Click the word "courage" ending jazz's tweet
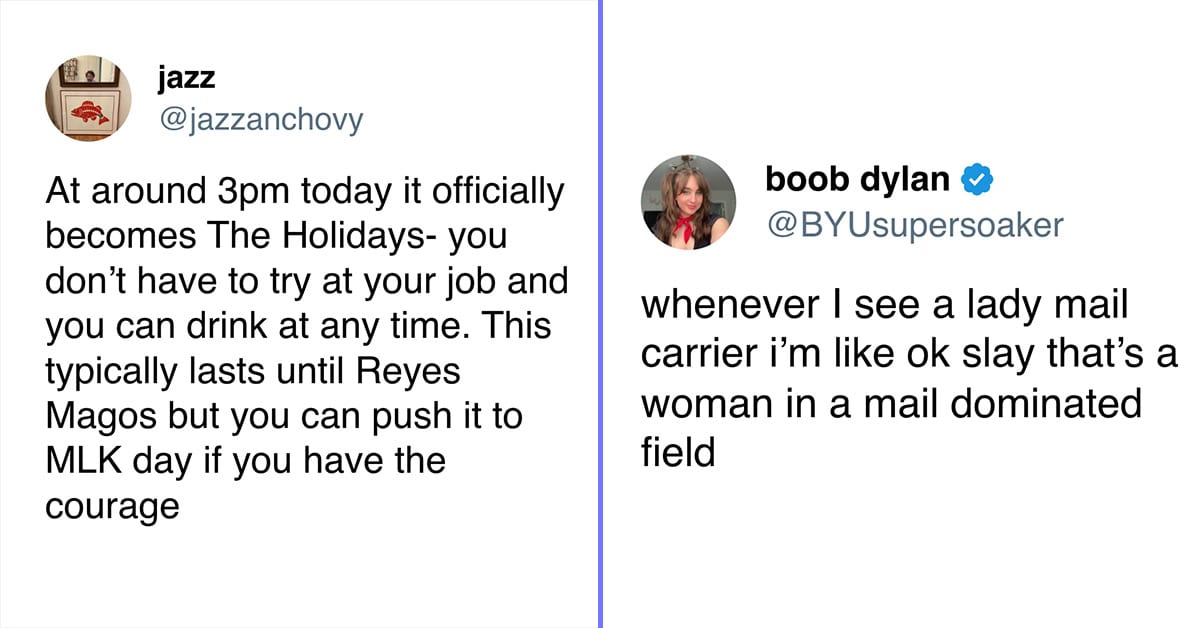Viewport: 1200px width, 628px height. pyautogui.click(x=112, y=507)
